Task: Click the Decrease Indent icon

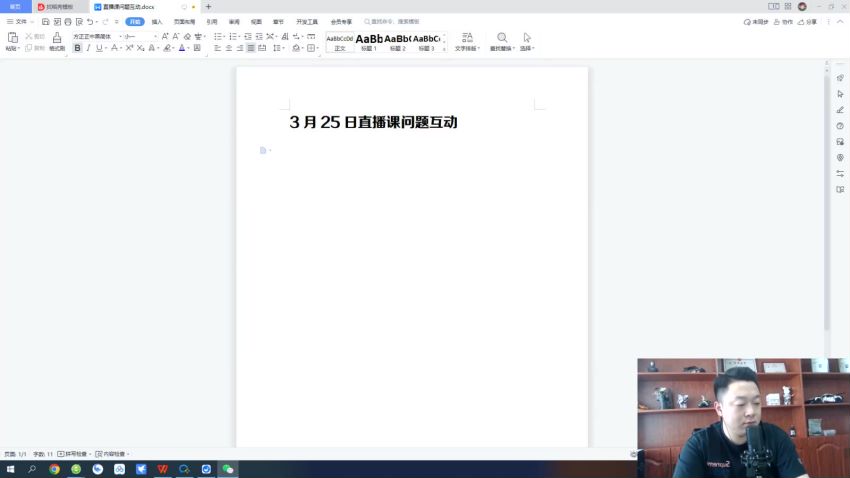Action: [248, 36]
